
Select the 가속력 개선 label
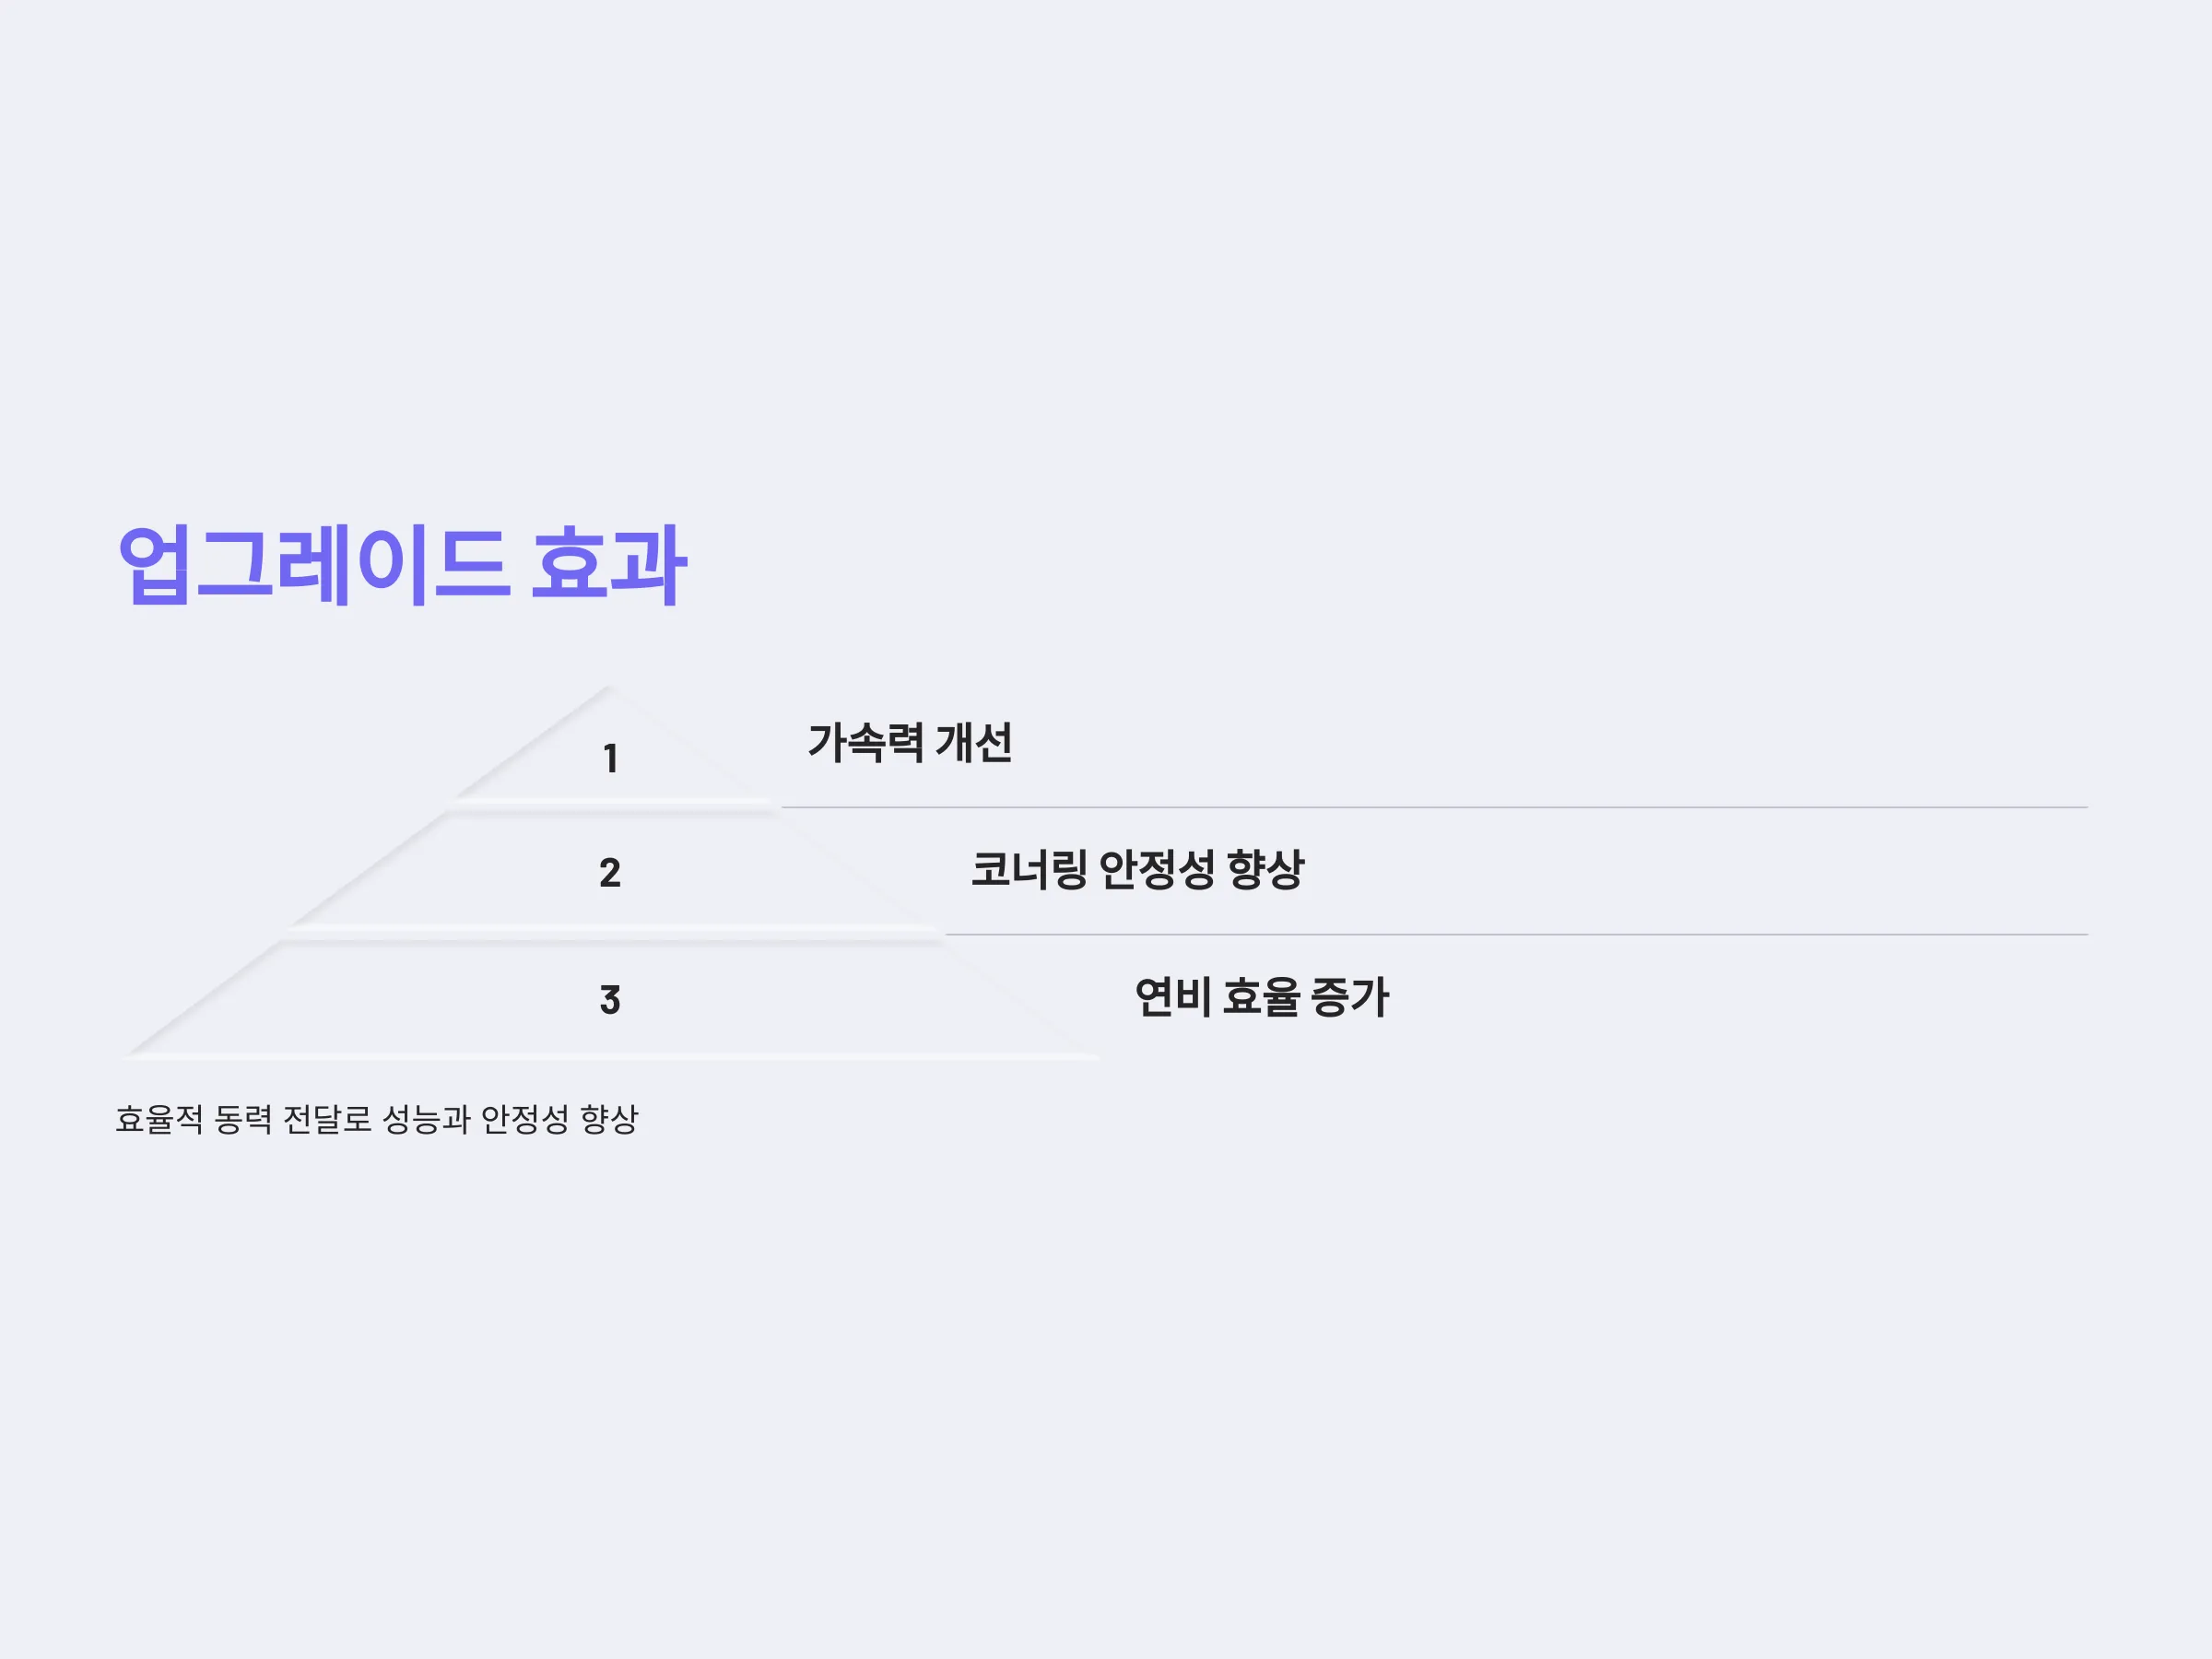pyautogui.click(x=910, y=743)
